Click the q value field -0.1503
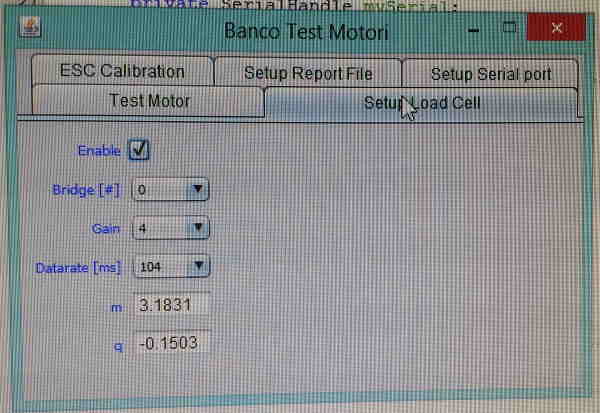600x413 pixels. (172, 343)
